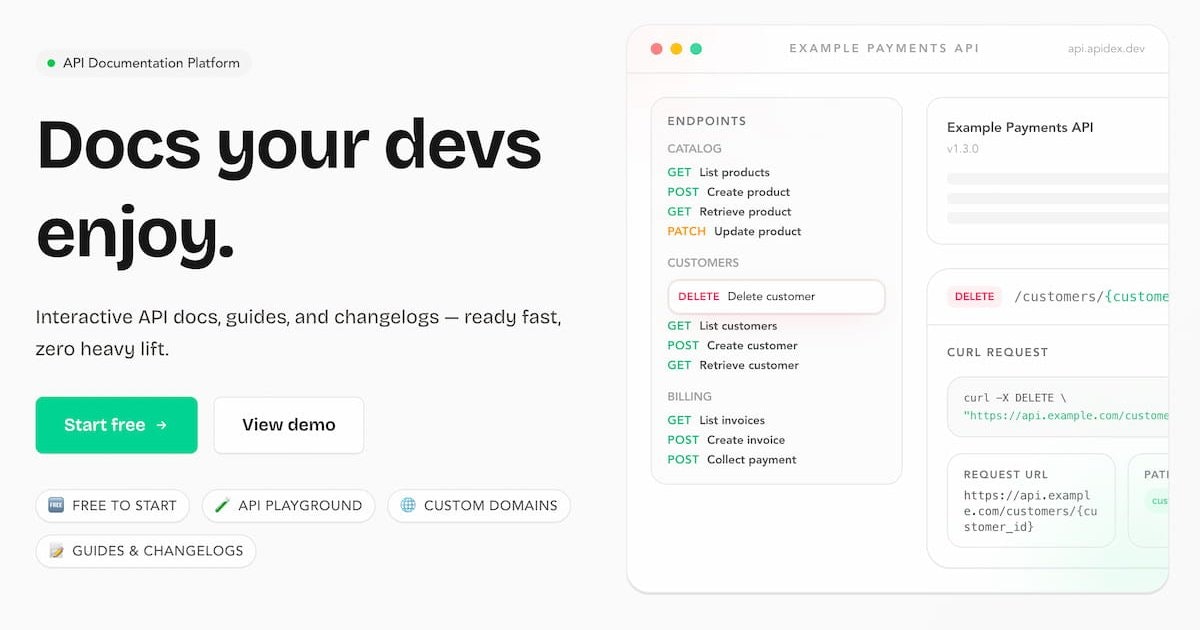1200x630 pixels.
Task: Open the View demo button
Action: point(289,425)
